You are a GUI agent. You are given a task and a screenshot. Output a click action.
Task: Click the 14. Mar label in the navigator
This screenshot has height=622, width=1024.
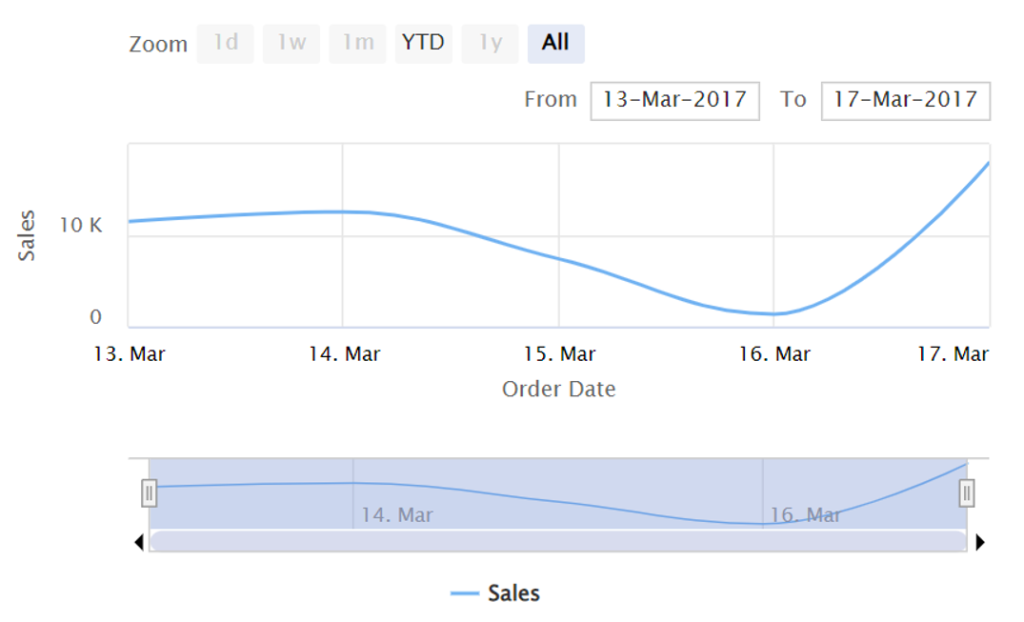click(x=398, y=515)
